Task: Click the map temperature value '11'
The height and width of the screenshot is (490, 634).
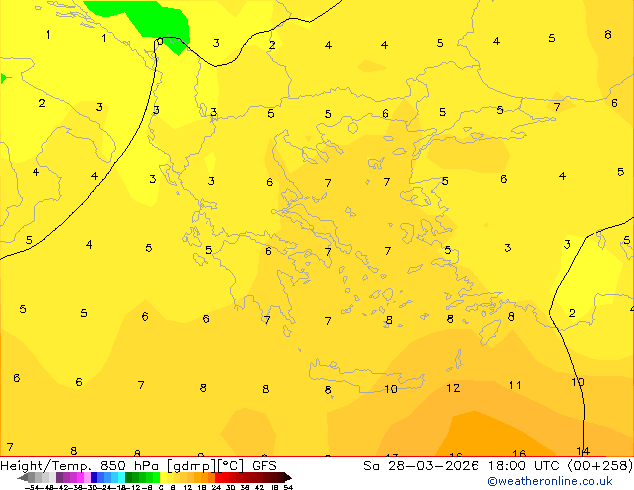Action: coord(515,385)
